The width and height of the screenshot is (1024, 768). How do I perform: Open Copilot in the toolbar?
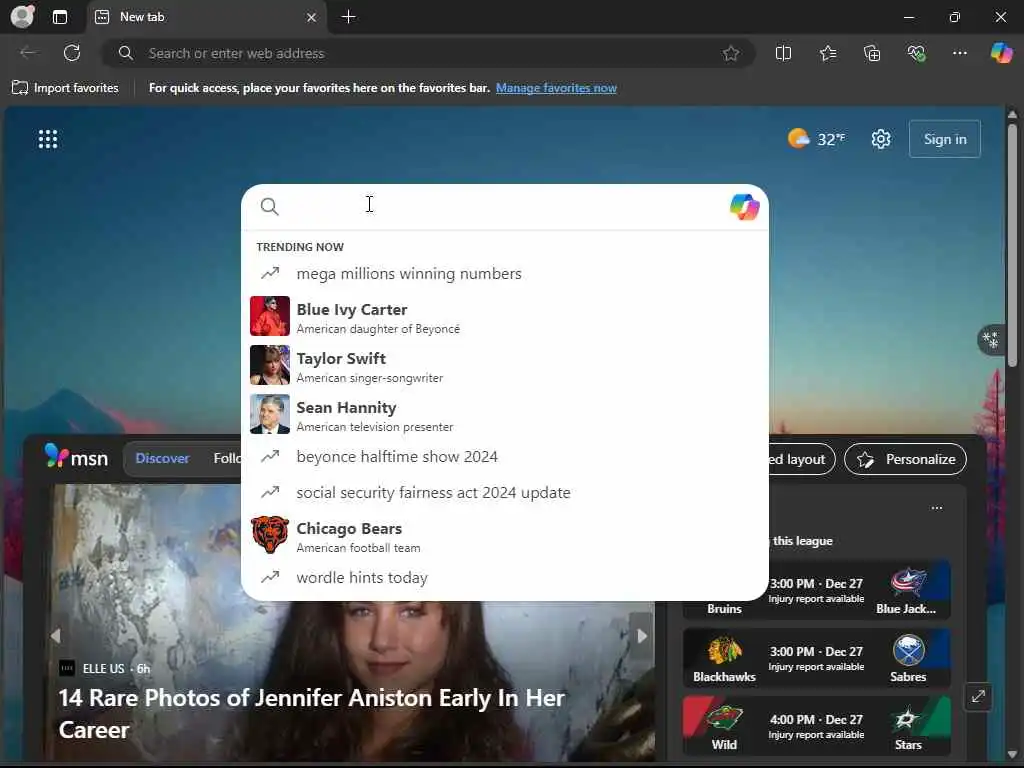click(1001, 53)
